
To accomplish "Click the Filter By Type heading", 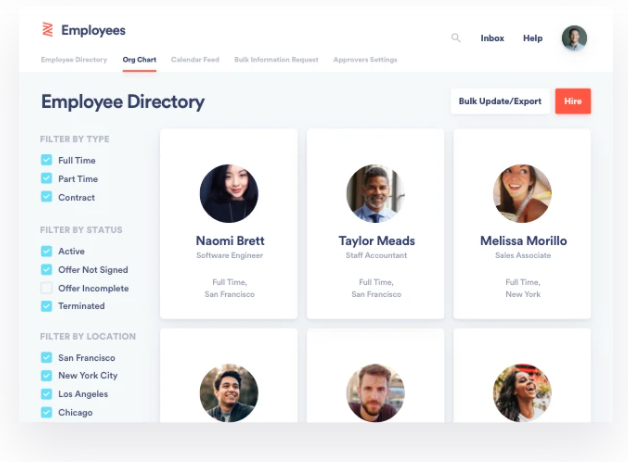I will pyautogui.click(x=74, y=139).
